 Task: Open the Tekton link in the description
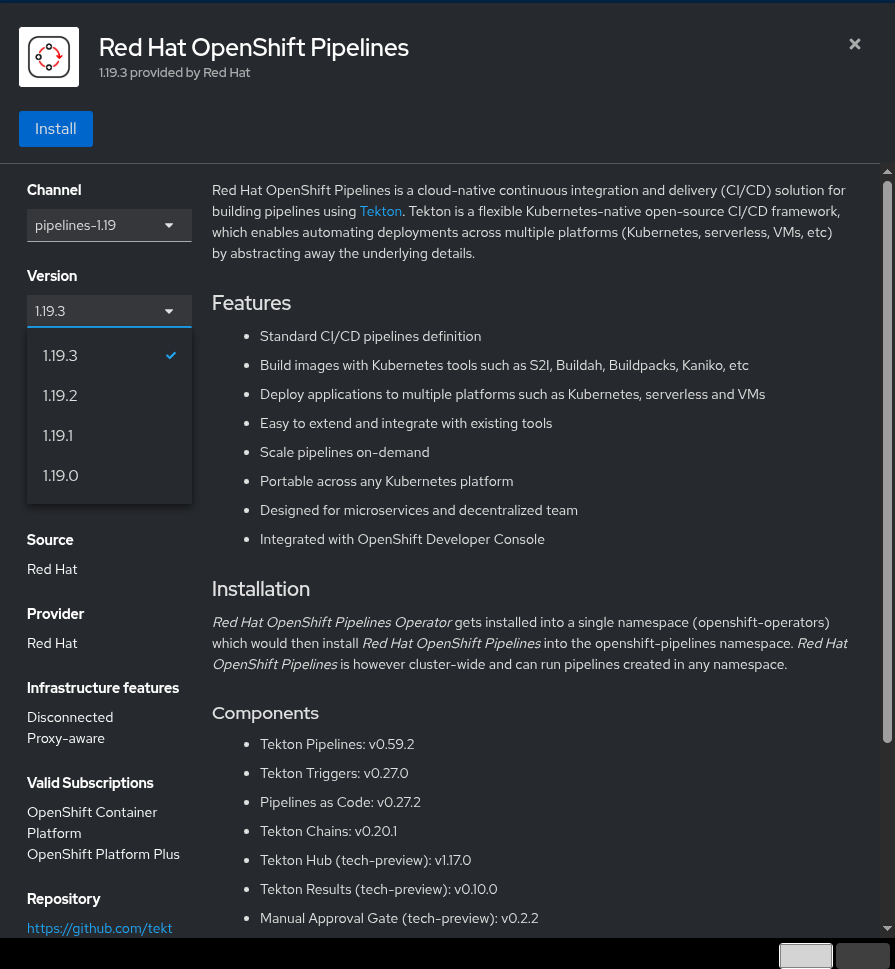coord(380,211)
